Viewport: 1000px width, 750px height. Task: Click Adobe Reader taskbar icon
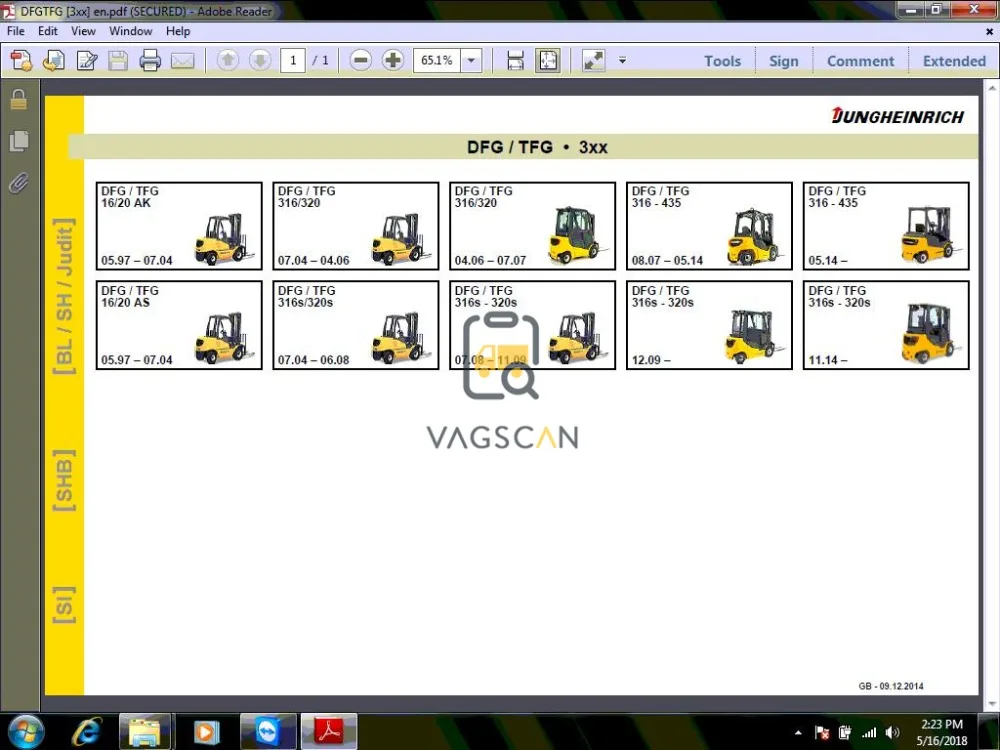click(x=329, y=732)
